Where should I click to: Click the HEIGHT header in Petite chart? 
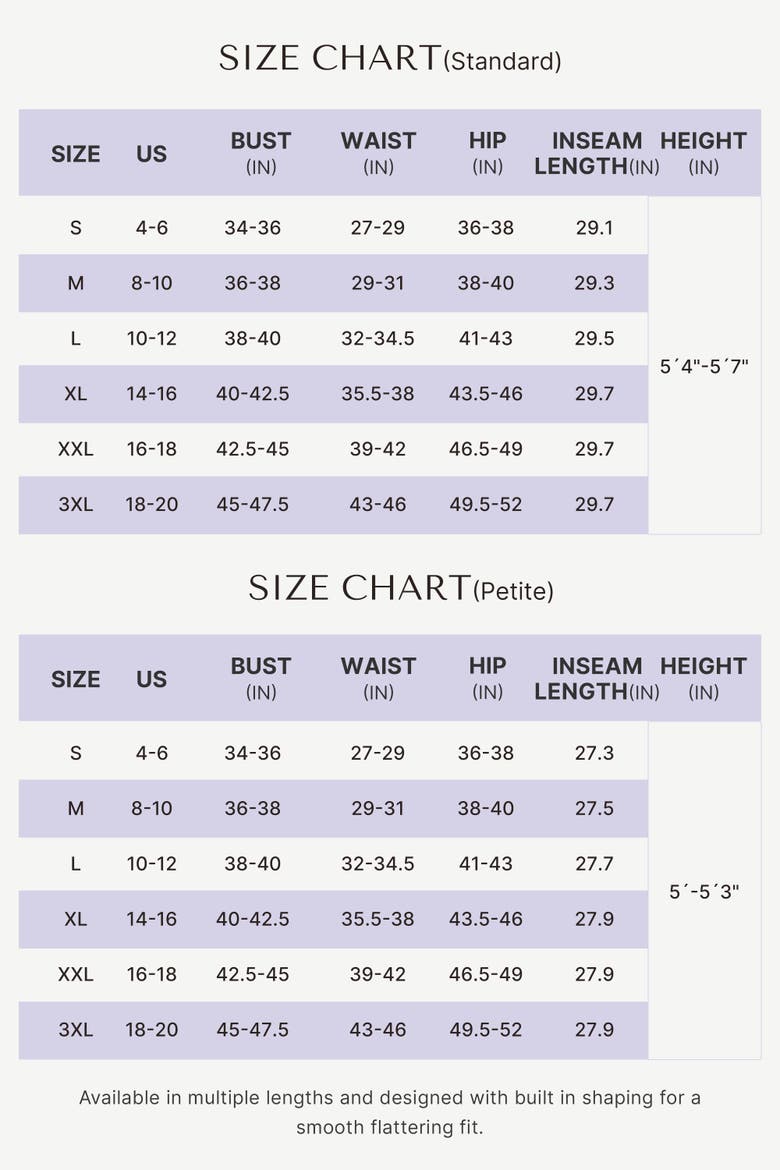click(x=703, y=678)
